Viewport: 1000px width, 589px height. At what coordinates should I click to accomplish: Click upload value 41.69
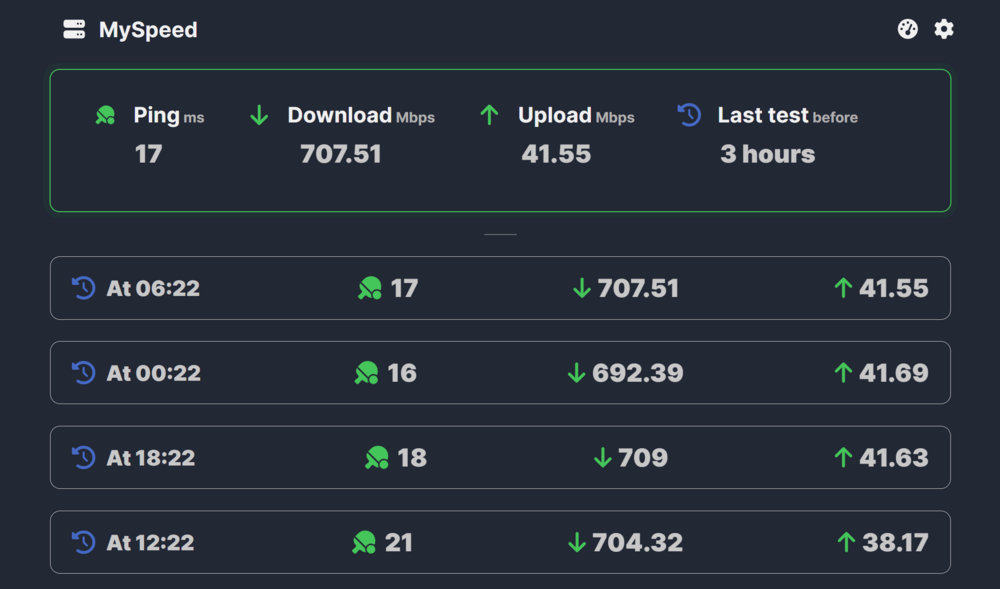pos(893,373)
